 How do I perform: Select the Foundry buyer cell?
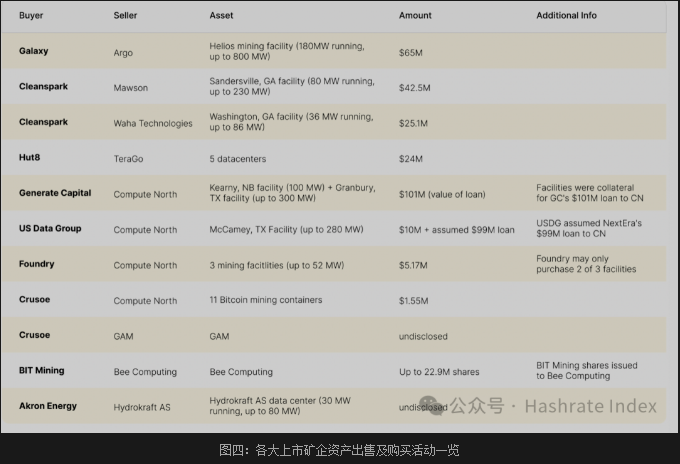click(x=36, y=264)
